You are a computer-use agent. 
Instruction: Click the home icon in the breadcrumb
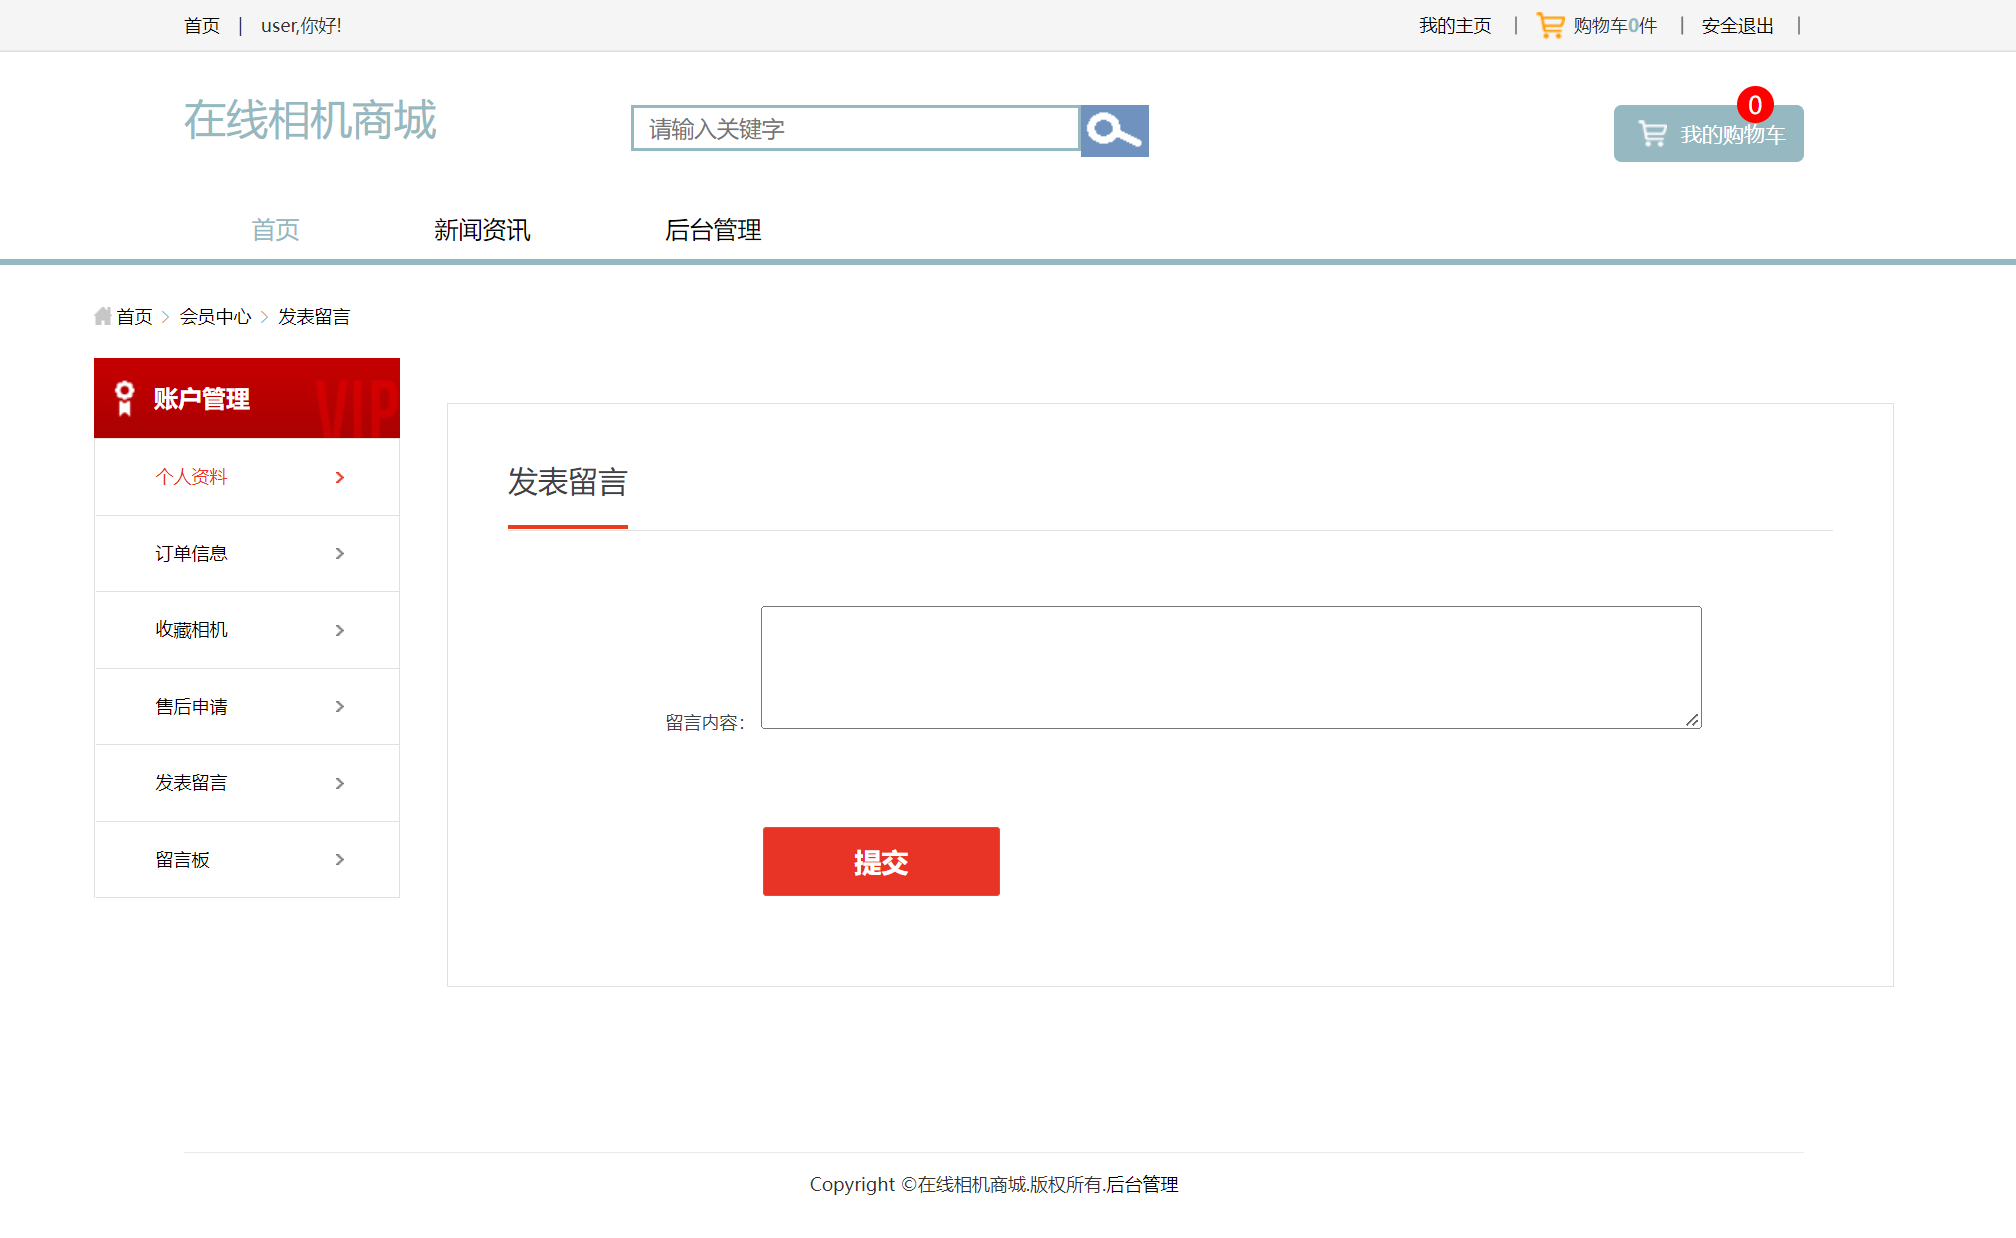(103, 316)
